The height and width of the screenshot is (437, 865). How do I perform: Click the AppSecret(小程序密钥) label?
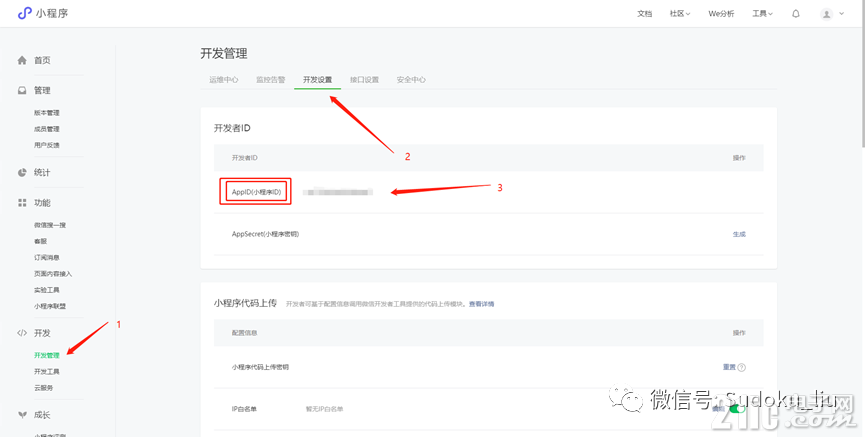coord(265,234)
